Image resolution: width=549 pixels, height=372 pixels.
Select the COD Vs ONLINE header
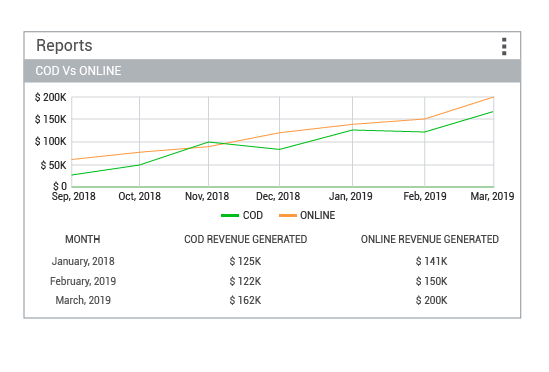pos(272,71)
